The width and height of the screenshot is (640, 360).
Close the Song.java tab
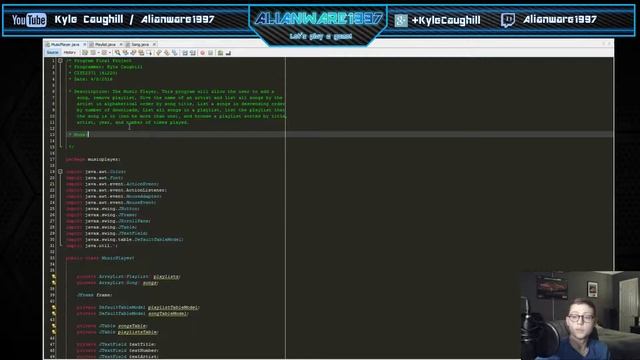154,44
